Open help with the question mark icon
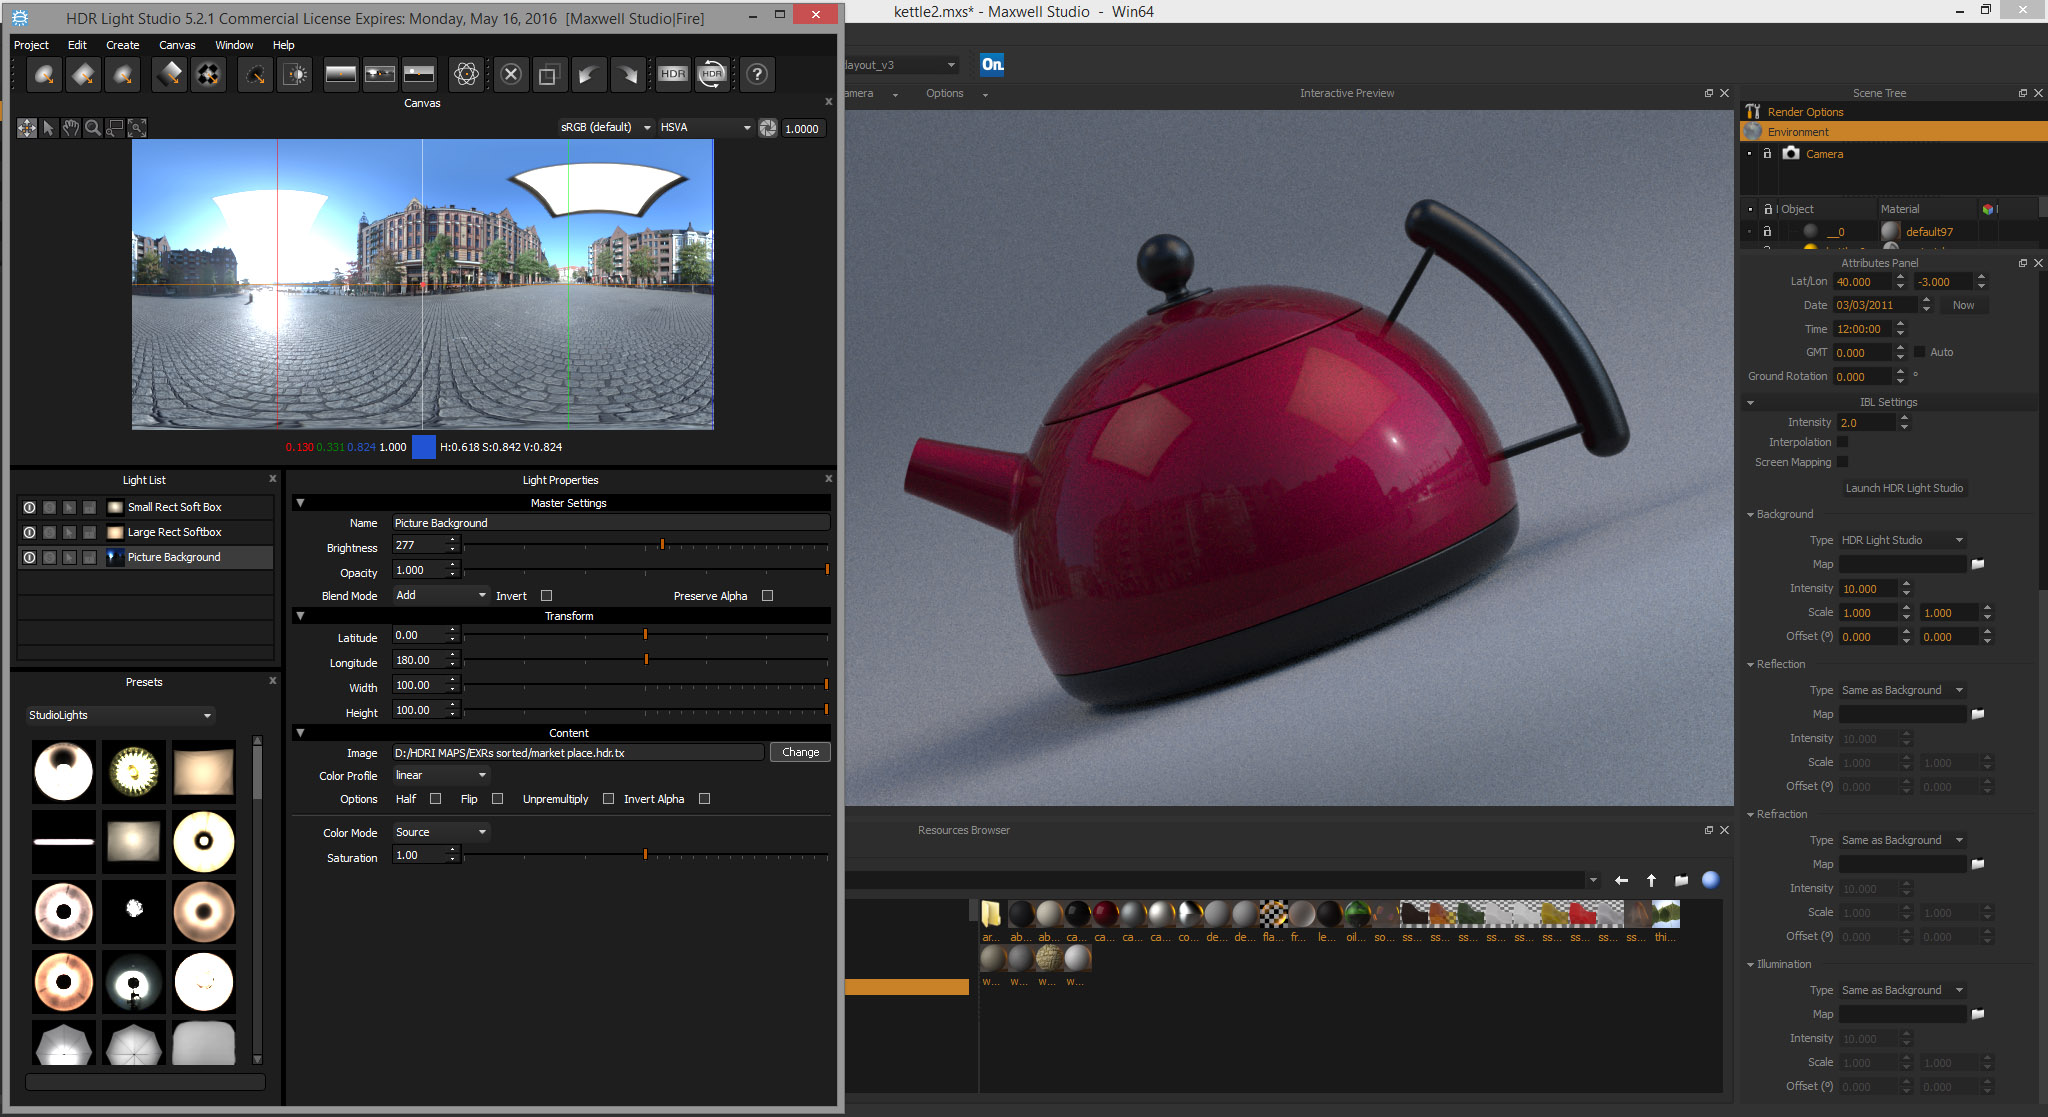This screenshot has height=1117, width=2048. click(757, 75)
